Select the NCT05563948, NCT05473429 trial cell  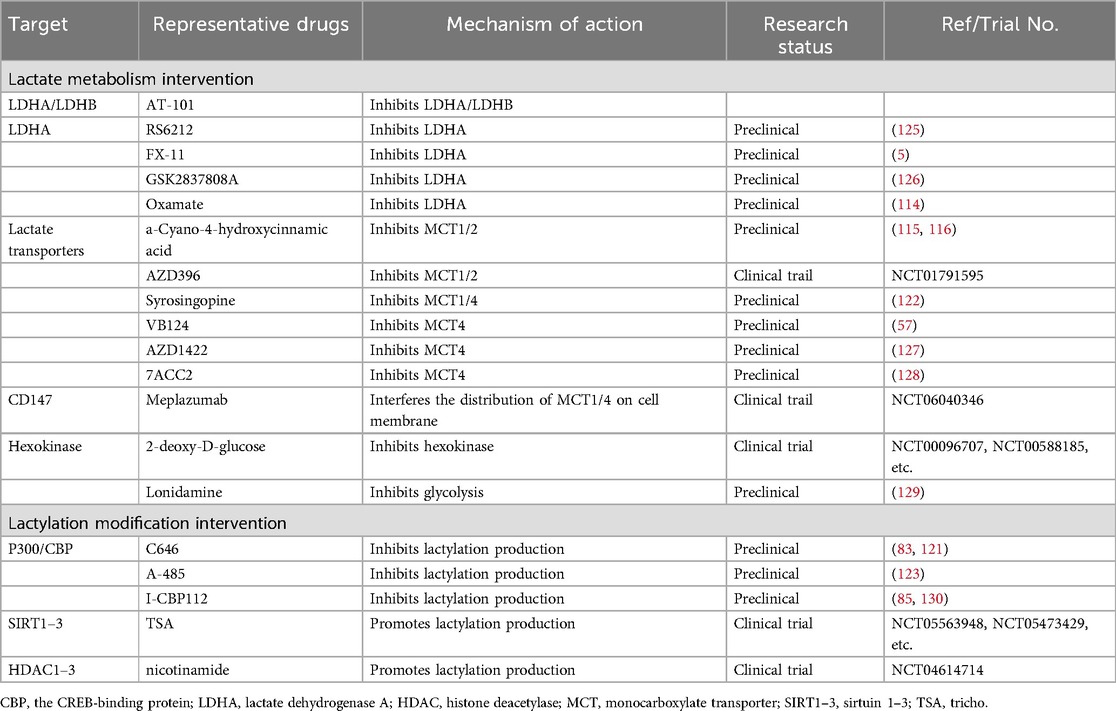(x=999, y=634)
